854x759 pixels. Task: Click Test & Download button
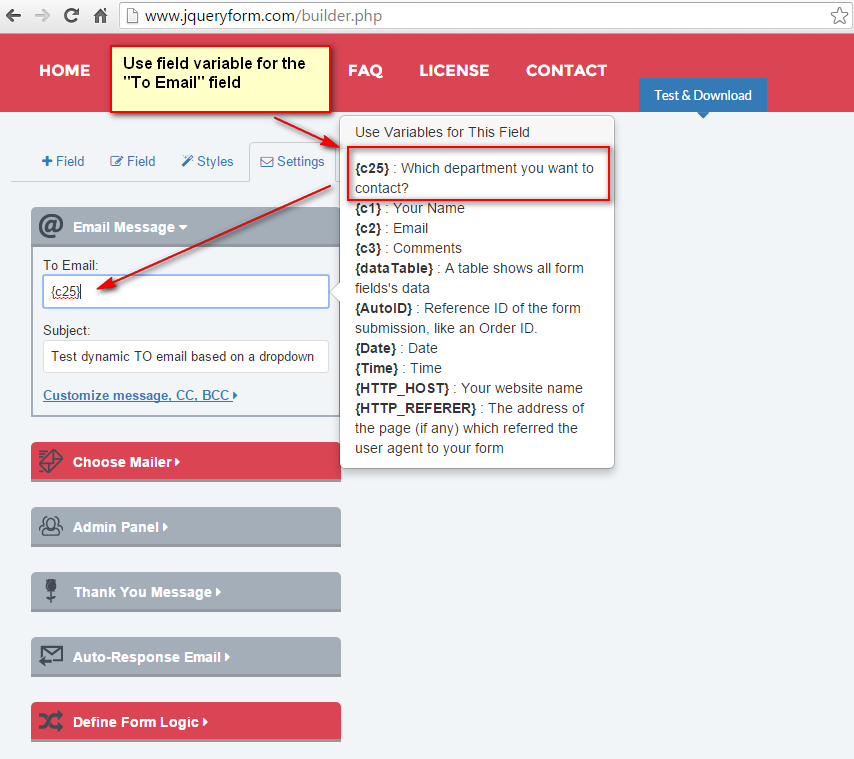702,95
